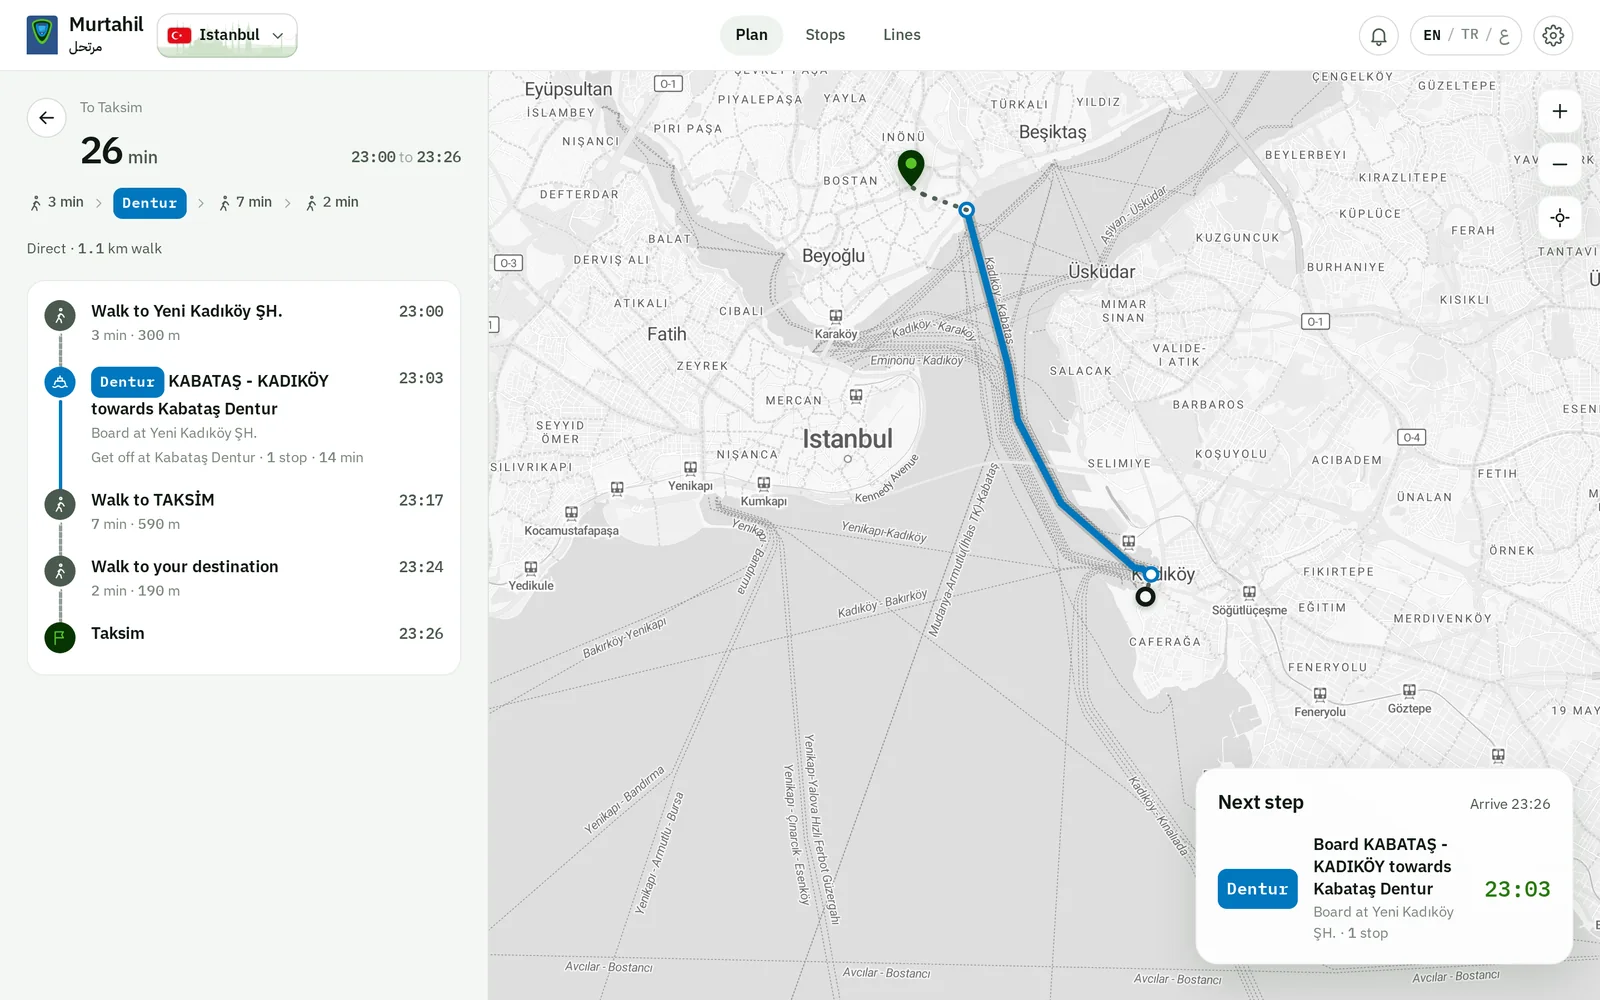Click 'Arrive 23:26' in Next step card
This screenshot has height=1000, width=1600.
(x=1510, y=804)
